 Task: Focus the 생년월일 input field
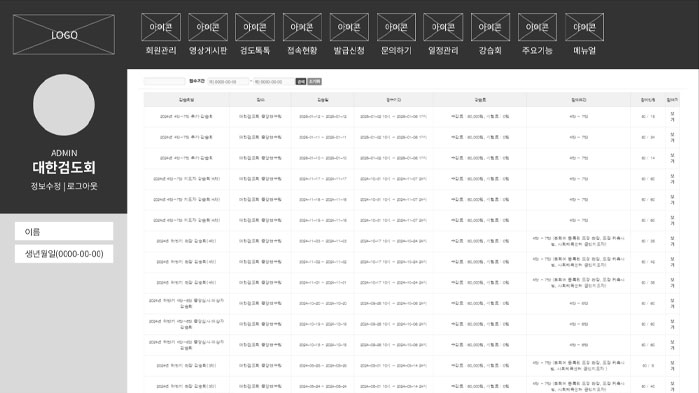pos(64,254)
